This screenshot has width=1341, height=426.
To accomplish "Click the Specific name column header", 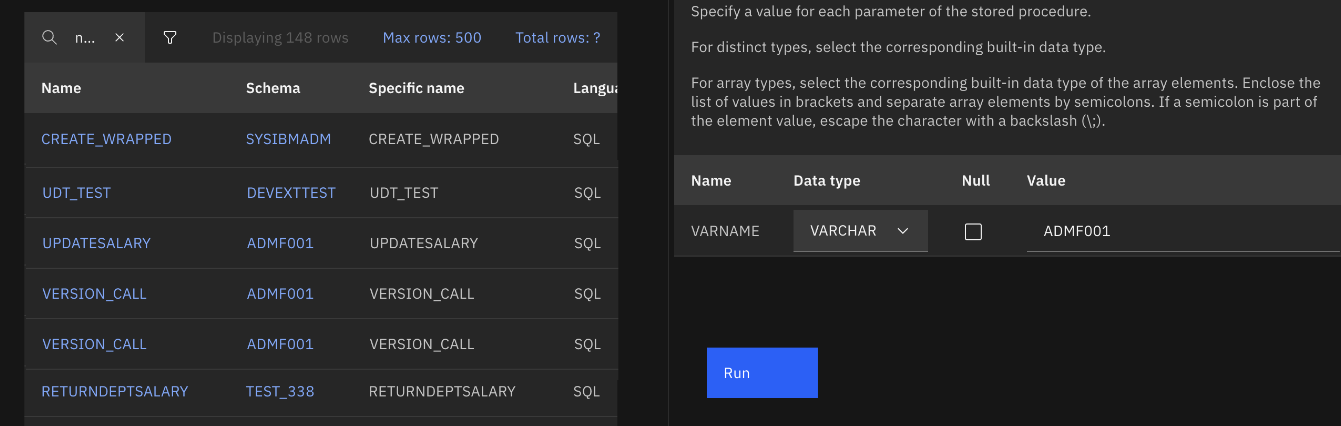I will (x=416, y=88).
